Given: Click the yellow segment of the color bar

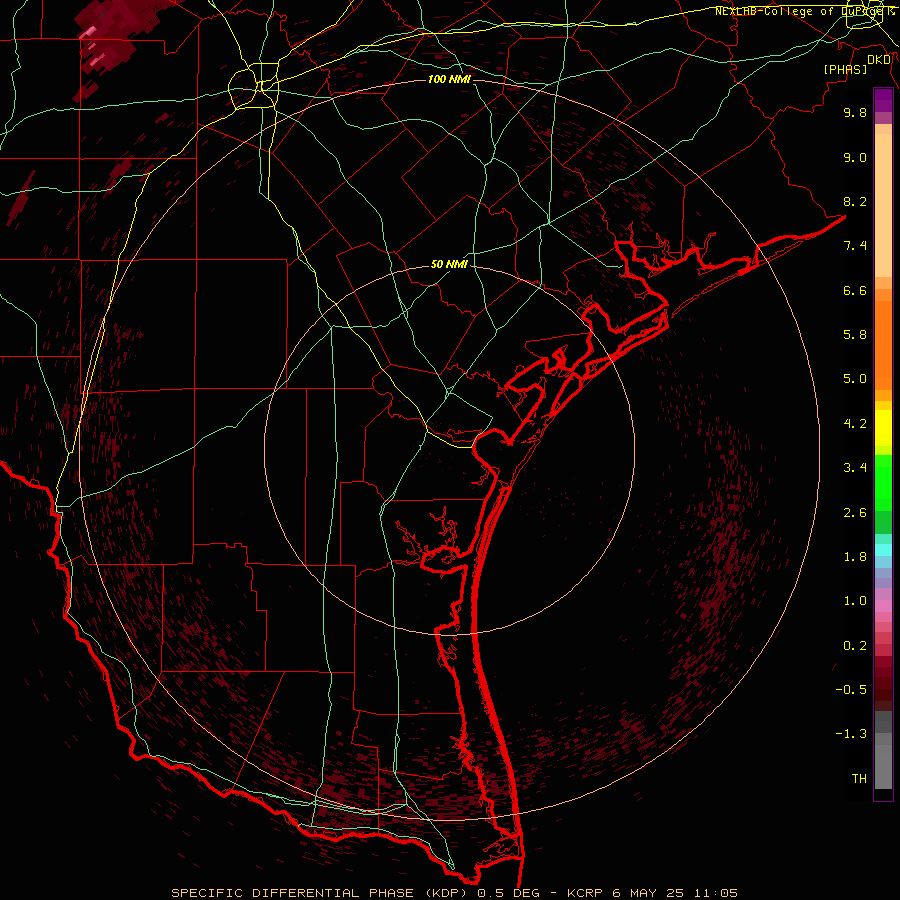Looking at the screenshot, I should 883,428.
